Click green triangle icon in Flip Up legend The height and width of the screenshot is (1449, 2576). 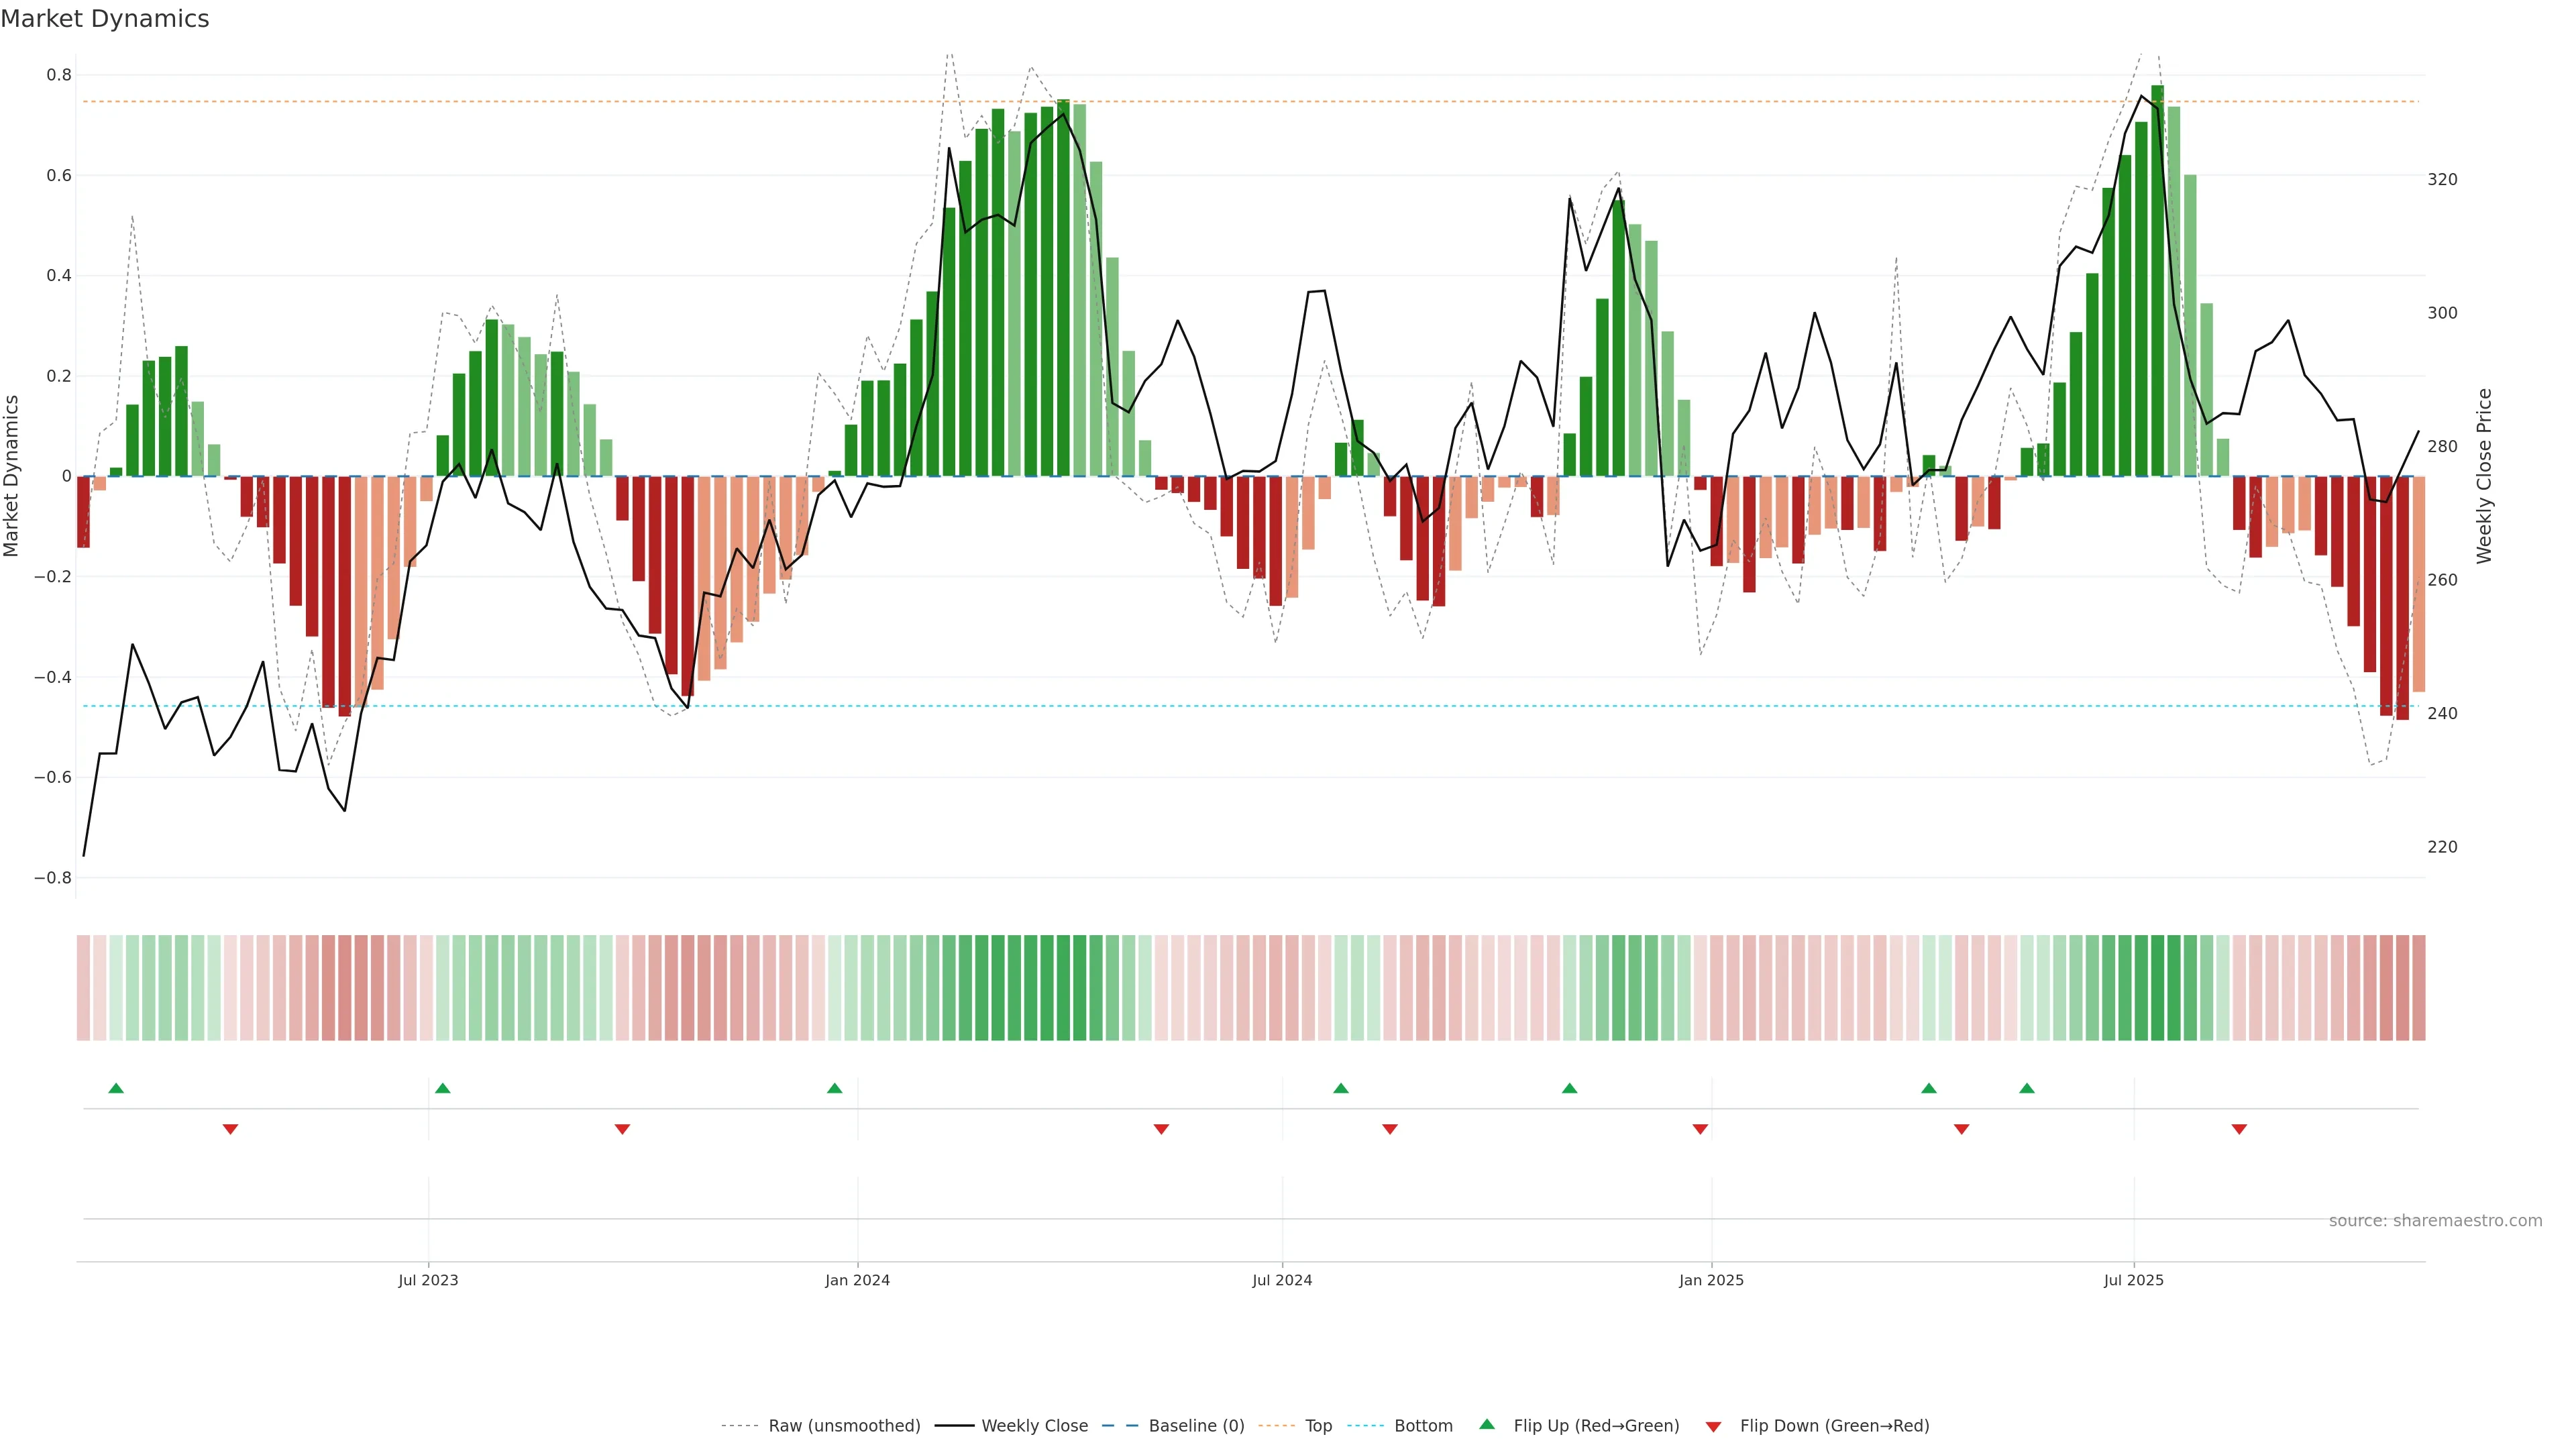pyautogui.click(x=1487, y=1424)
